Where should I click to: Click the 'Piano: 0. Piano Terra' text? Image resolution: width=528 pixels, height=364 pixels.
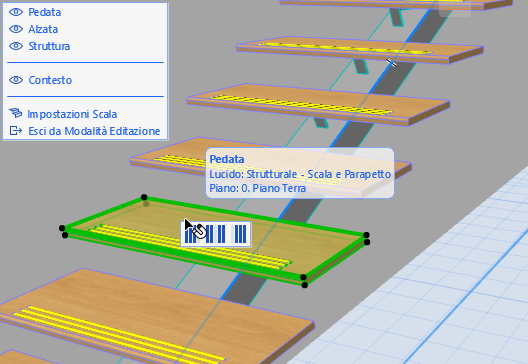258,188
